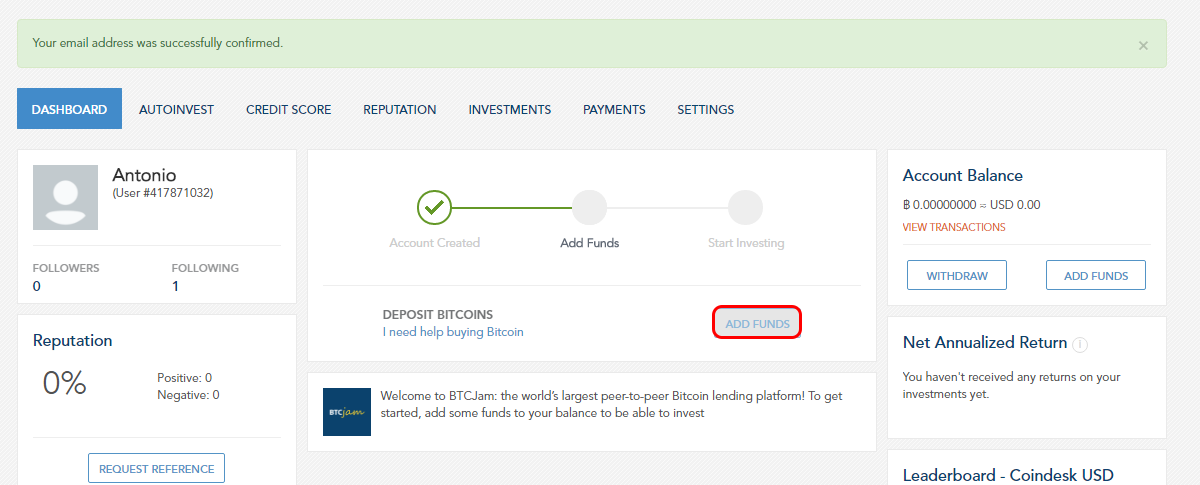Screen dimensions: 1200x485
Task: Click the Deposit Bitcoins heading
Action: [438, 315]
